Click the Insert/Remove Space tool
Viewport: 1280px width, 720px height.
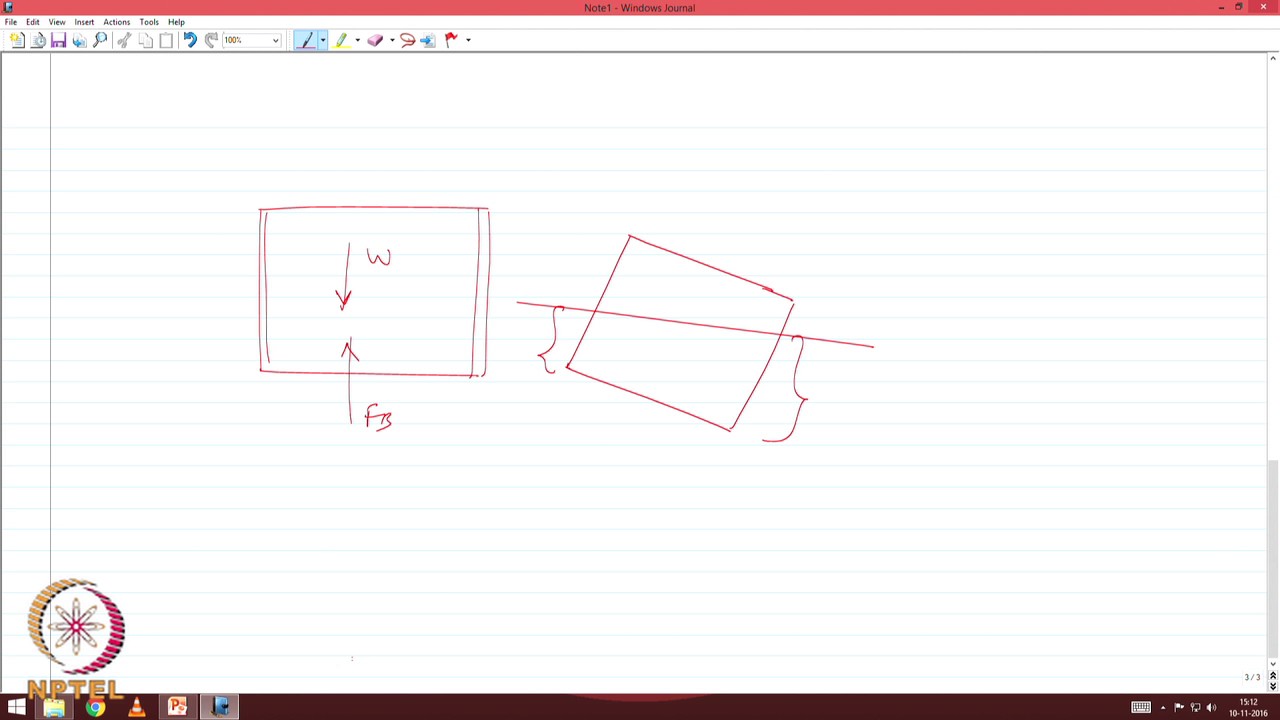point(428,40)
